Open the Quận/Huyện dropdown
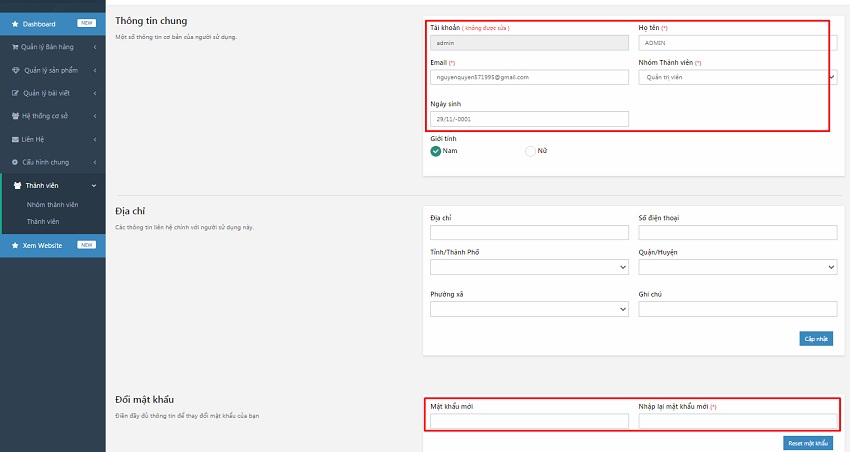 (x=737, y=267)
